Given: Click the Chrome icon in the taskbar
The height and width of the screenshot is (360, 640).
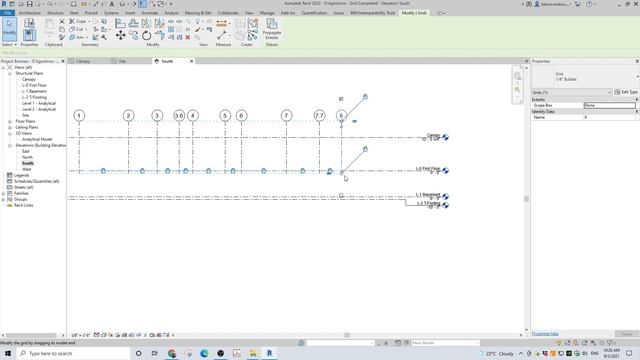Looking at the screenshot, I should tap(172, 353).
